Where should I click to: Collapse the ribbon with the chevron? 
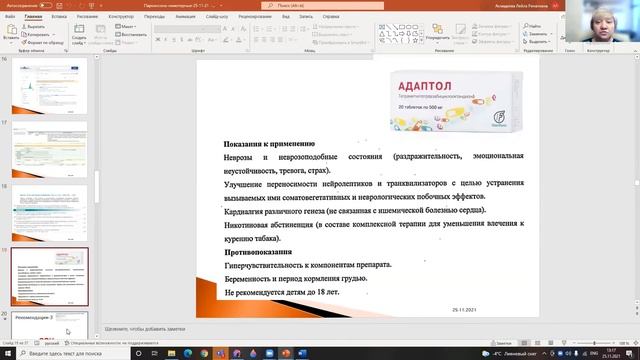(x=636, y=51)
